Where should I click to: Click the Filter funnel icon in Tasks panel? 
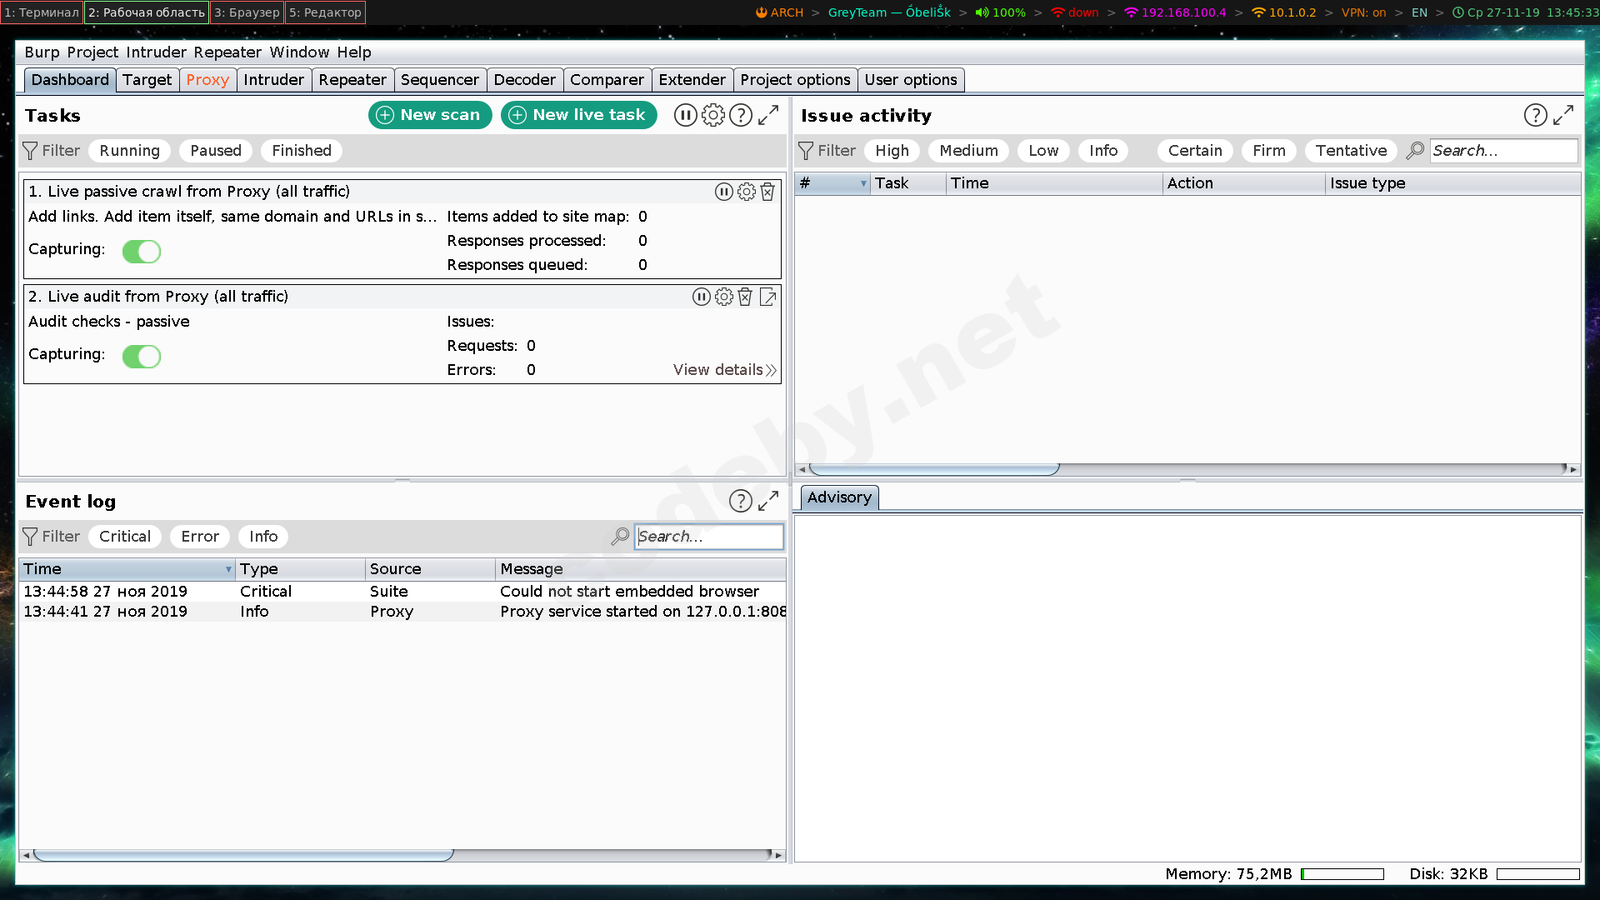coord(31,150)
